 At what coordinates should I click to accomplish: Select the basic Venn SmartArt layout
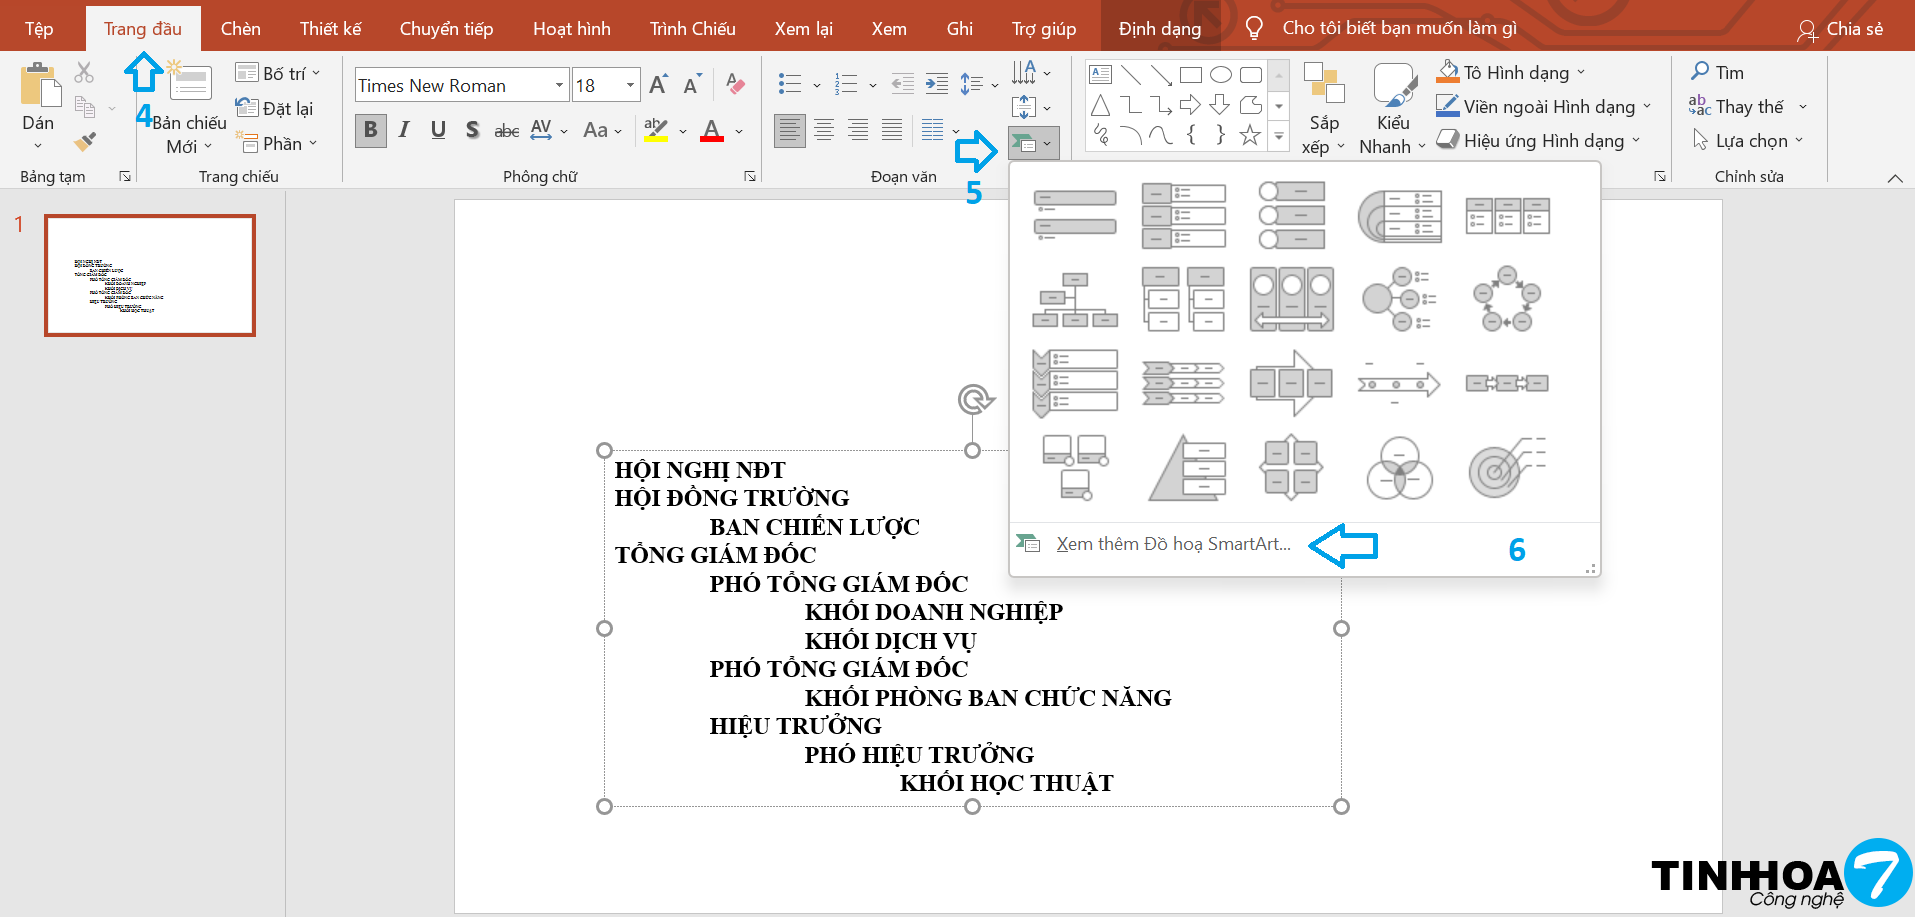click(1399, 468)
